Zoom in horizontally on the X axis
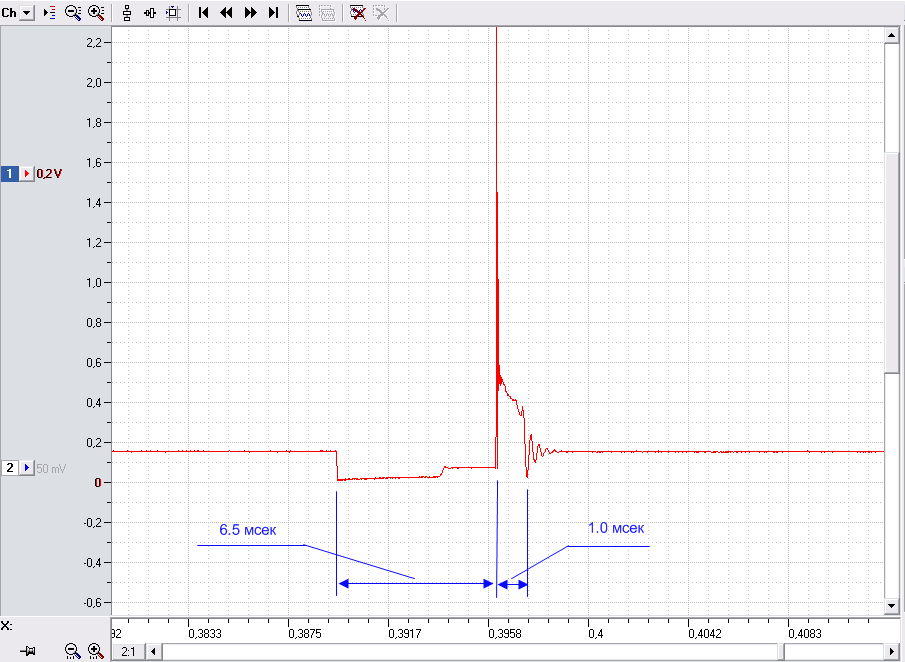Image resolution: width=905 pixels, height=662 pixels. (x=96, y=652)
